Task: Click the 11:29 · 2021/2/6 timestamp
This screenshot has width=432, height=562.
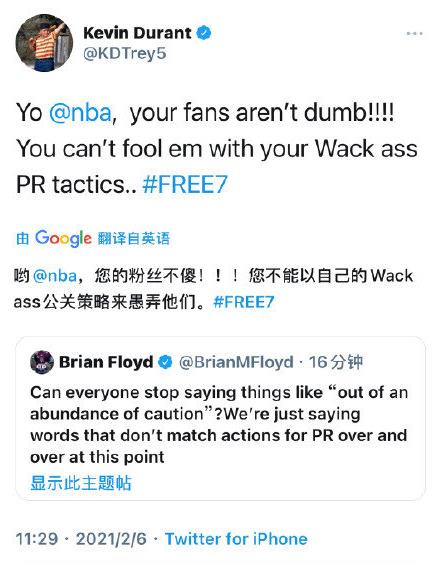Action: tap(81, 539)
